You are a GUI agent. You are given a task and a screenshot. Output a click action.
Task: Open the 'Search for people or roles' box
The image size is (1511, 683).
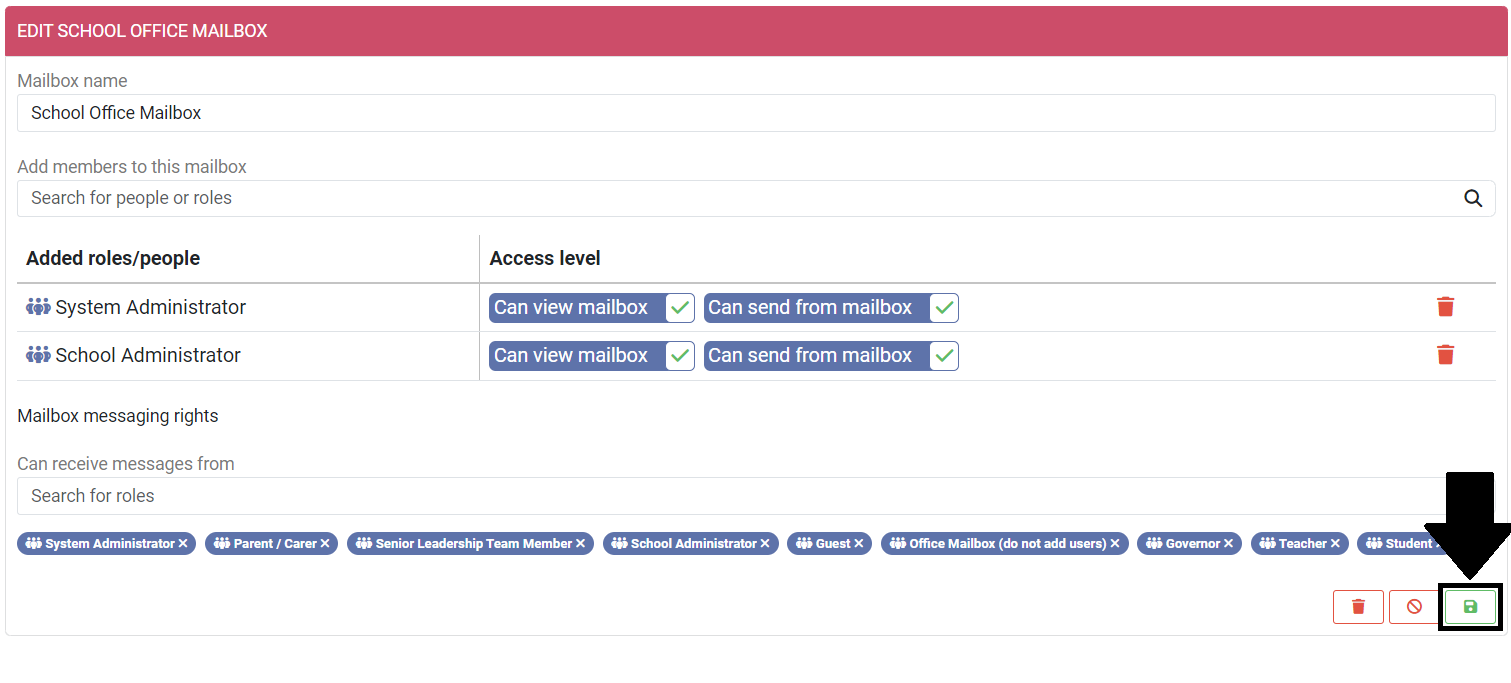point(740,198)
